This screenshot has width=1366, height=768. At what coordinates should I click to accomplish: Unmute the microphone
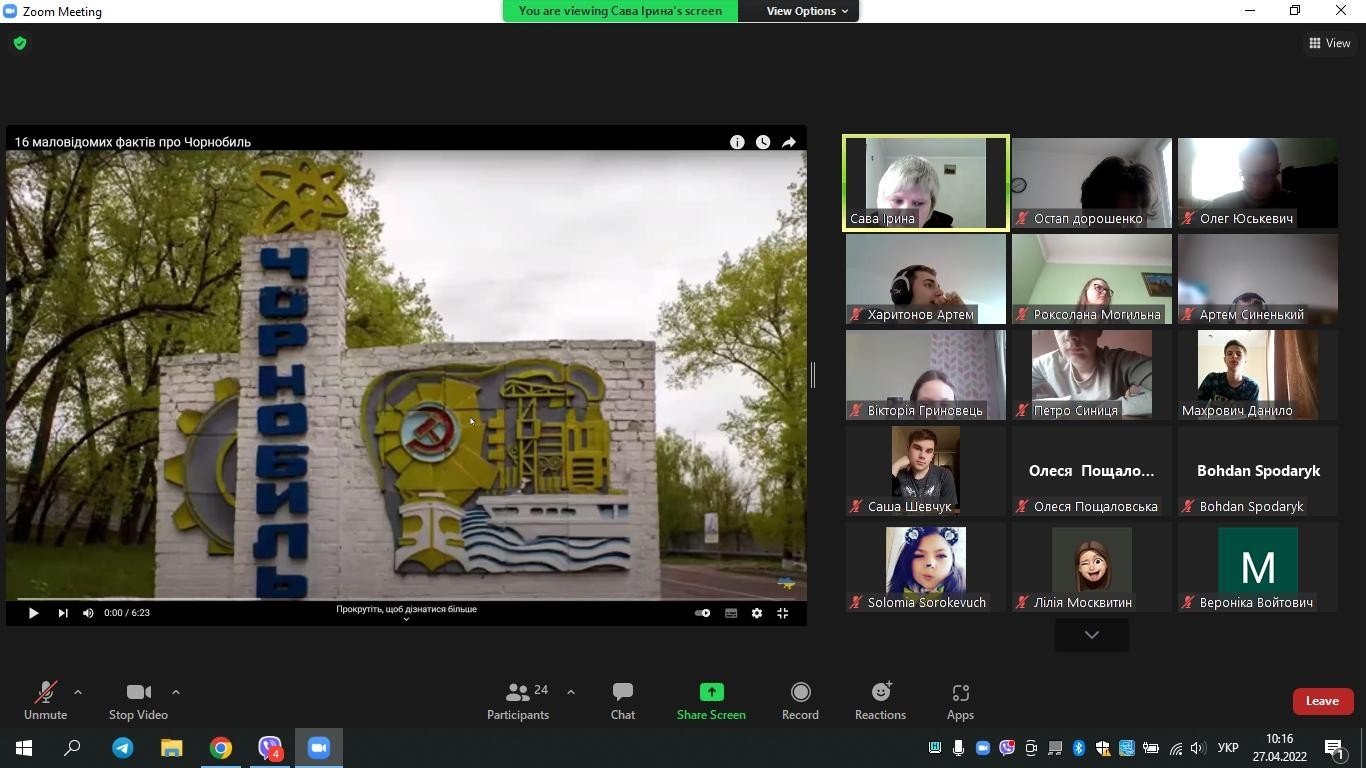pos(45,700)
